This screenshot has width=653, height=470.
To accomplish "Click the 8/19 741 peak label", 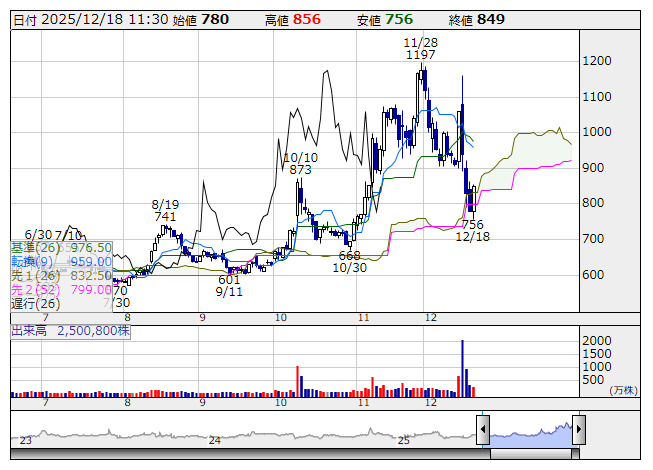I will (165, 210).
